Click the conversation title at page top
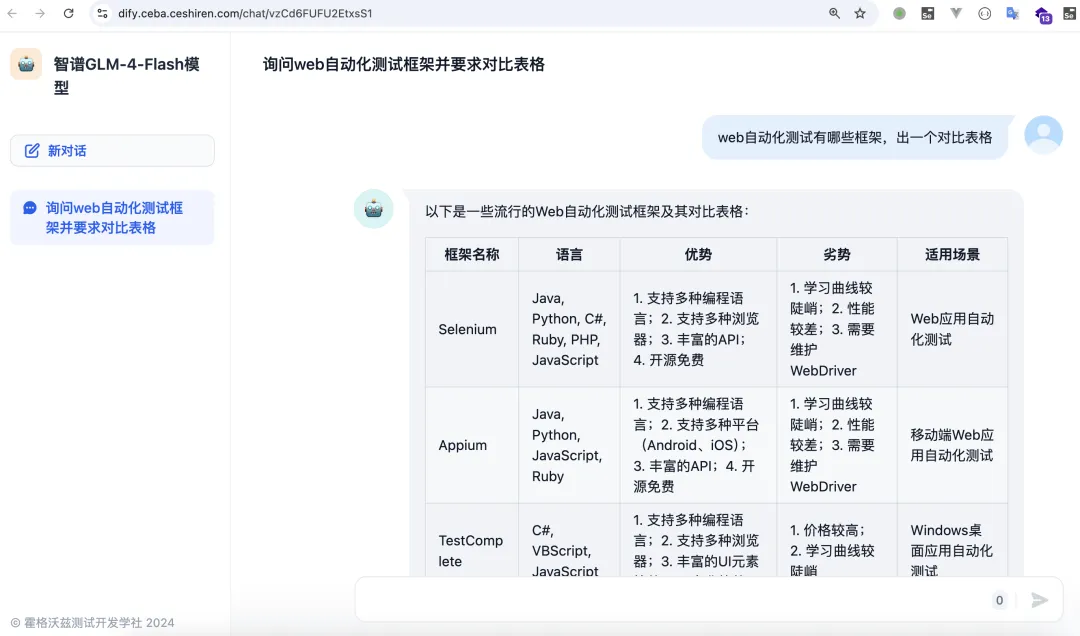1080x636 pixels. (404, 64)
